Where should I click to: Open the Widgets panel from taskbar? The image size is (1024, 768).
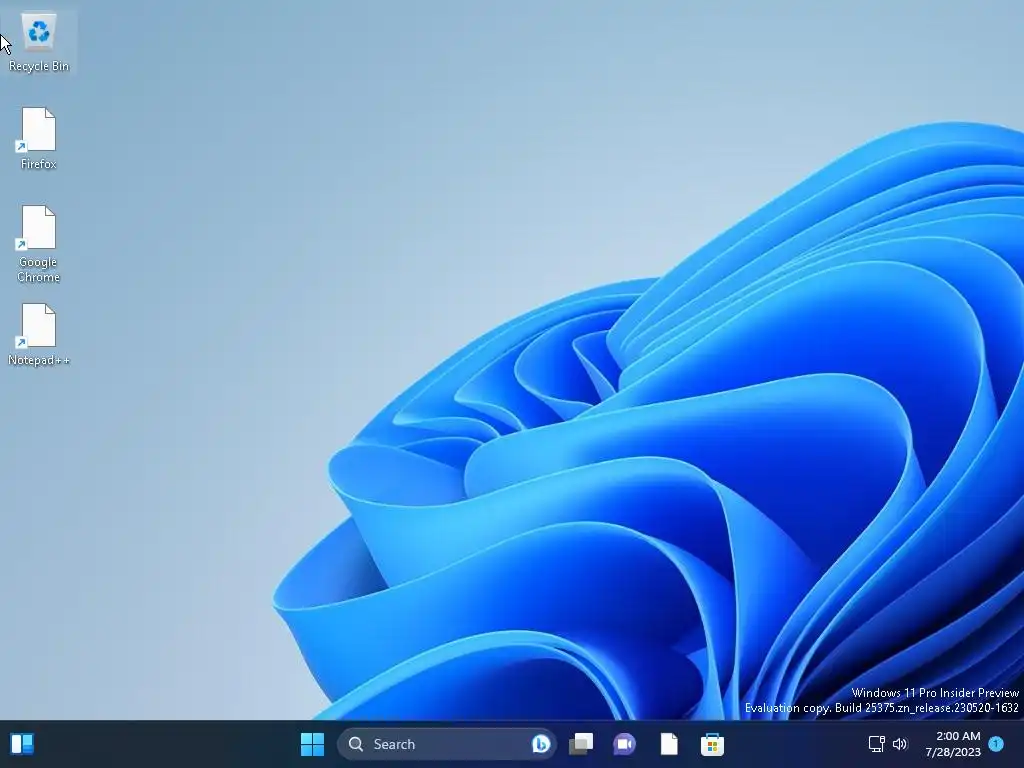click(22, 744)
